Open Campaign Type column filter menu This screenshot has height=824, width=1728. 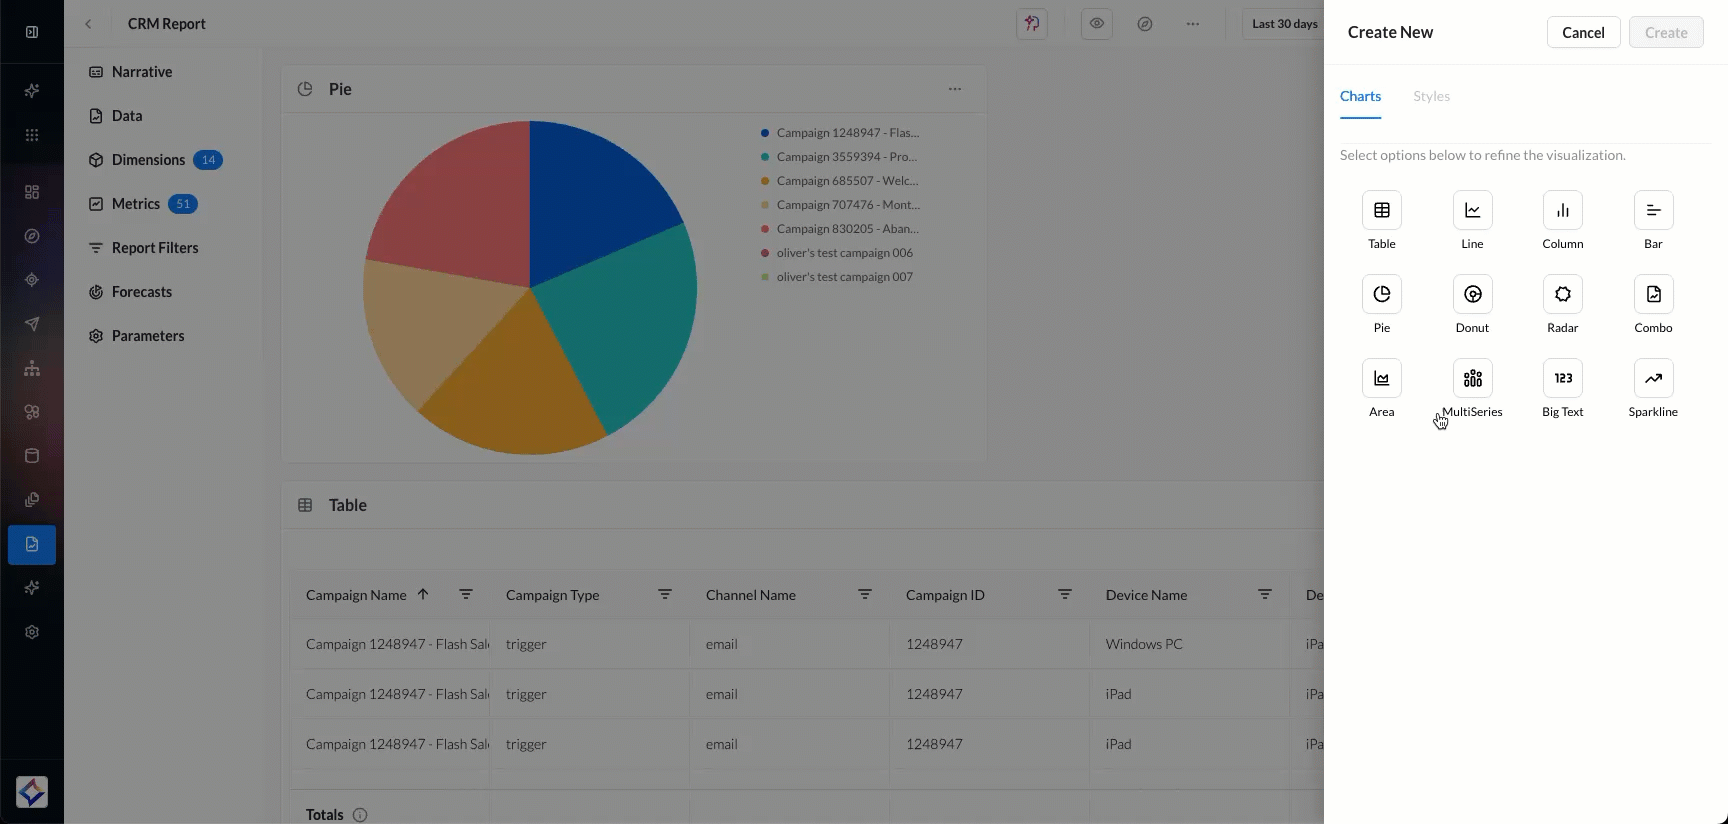665,594
